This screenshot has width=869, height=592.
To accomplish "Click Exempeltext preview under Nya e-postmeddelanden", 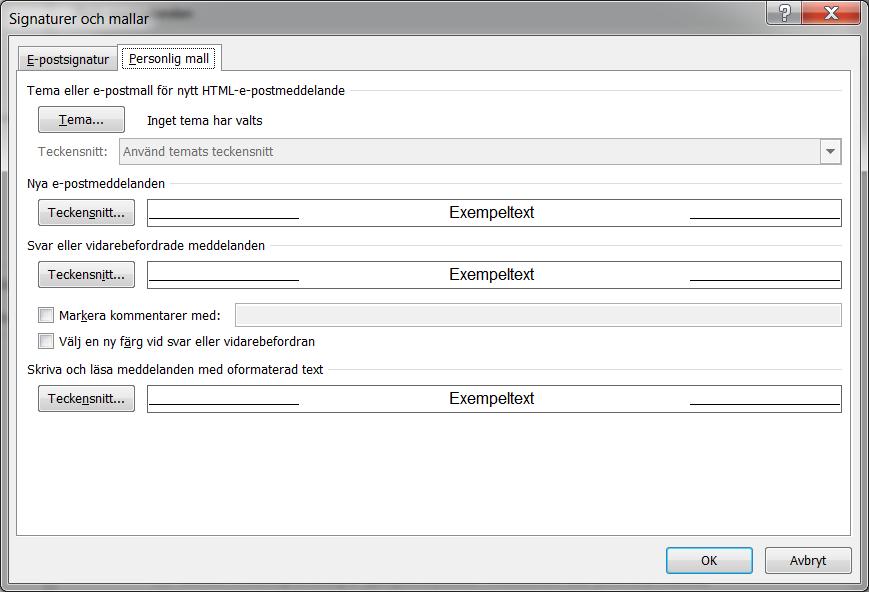I will tap(494, 213).
